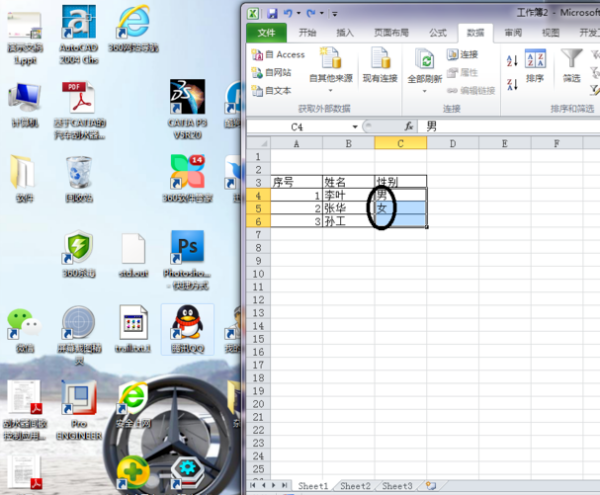Switch to the Sheet1 tab
Viewport: 600px width, 495px height.
pyautogui.click(x=313, y=486)
